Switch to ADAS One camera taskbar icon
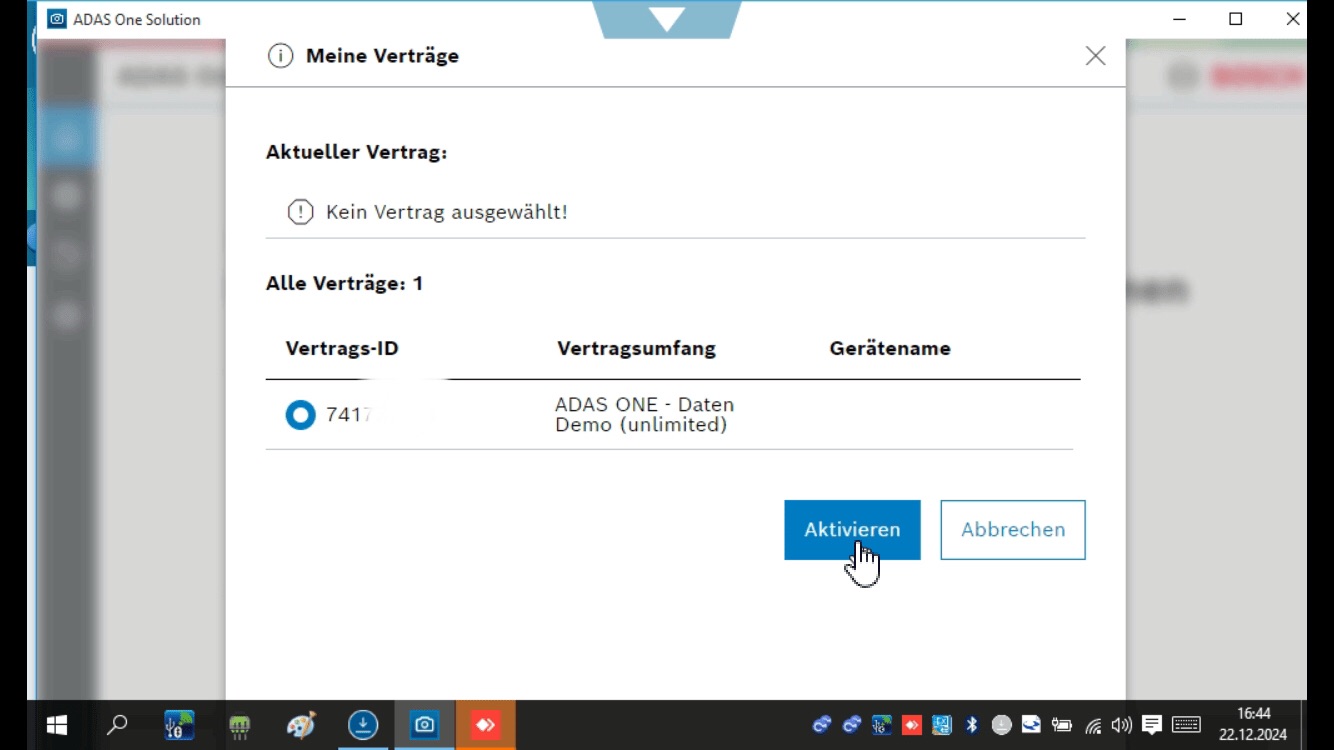The width and height of the screenshot is (1334, 750). click(425, 725)
